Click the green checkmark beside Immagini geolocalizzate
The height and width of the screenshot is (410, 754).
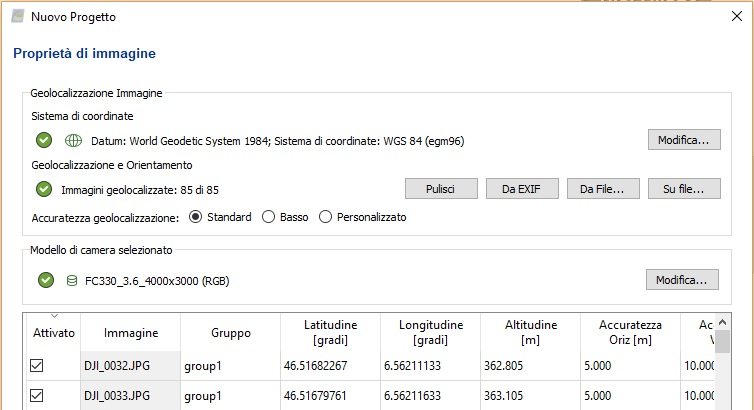tap(44, 188)
